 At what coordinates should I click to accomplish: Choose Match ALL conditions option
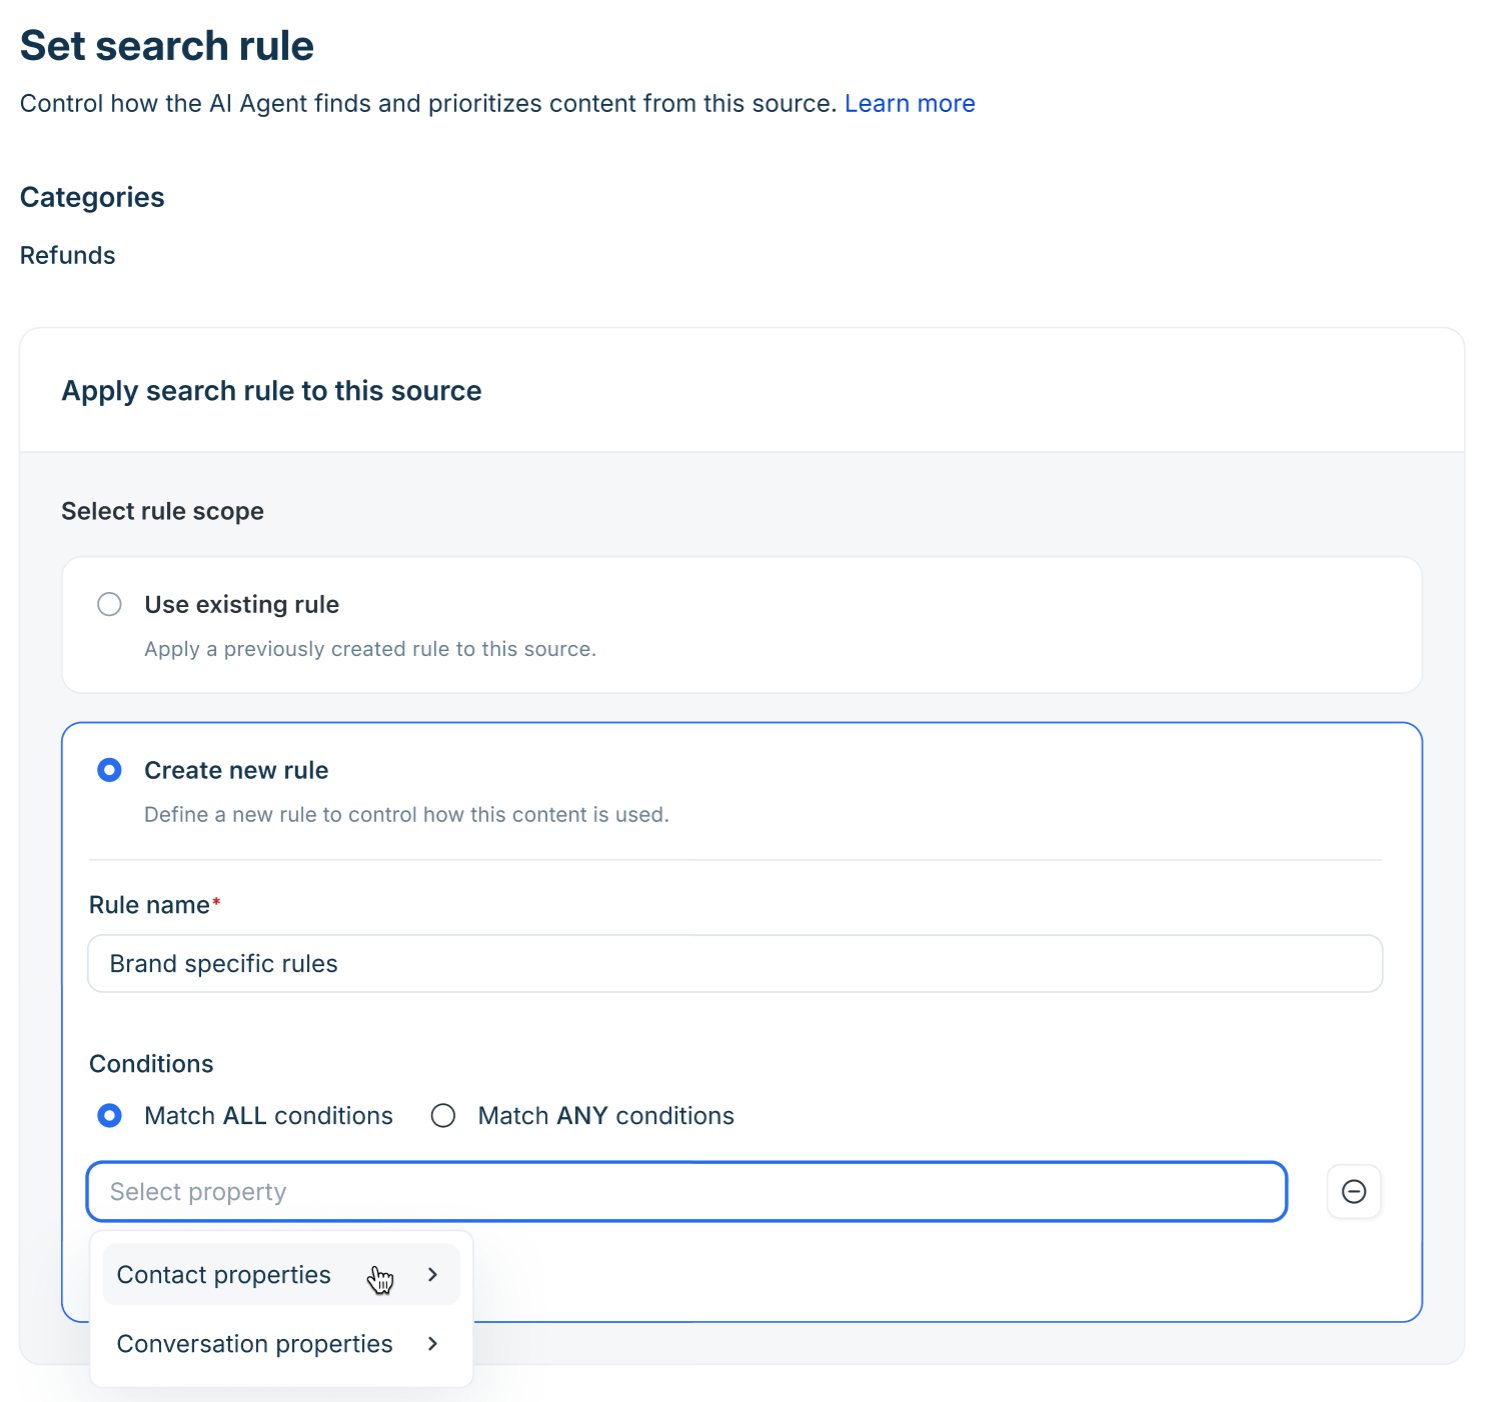(x=110, y=1115)
